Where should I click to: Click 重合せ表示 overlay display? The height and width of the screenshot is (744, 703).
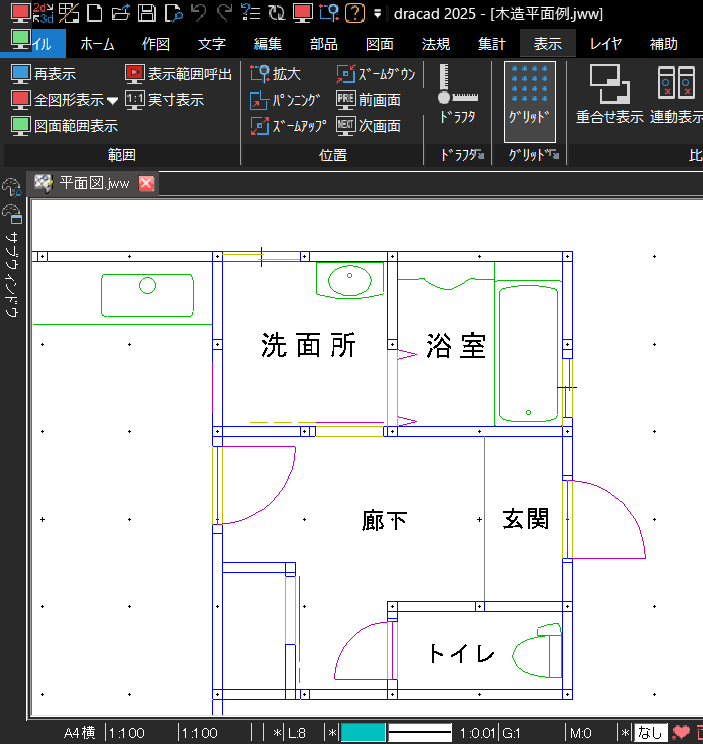pyautogui.click(x=610, y=94)
